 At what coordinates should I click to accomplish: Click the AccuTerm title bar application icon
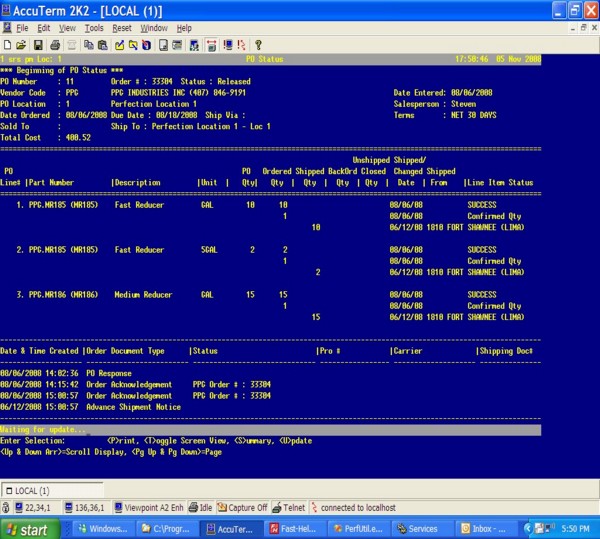tap(6, 10)
